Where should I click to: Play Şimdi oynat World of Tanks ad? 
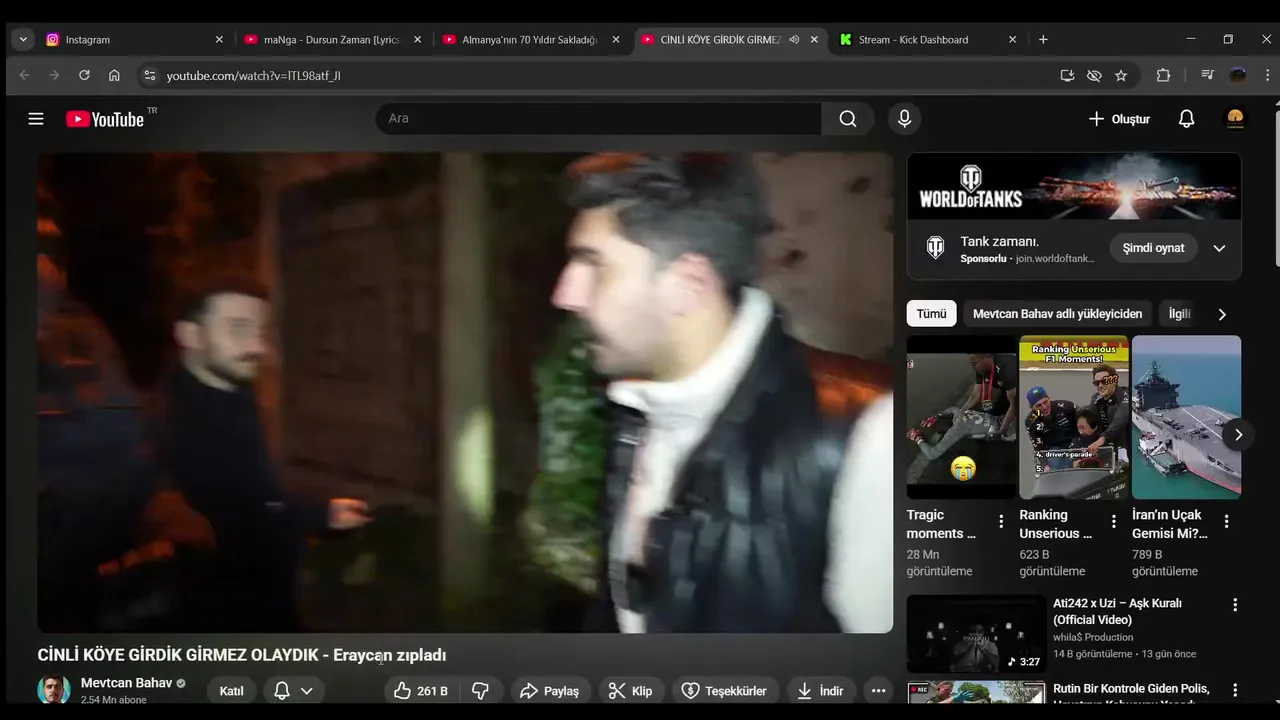click(x=1153, y=248)
